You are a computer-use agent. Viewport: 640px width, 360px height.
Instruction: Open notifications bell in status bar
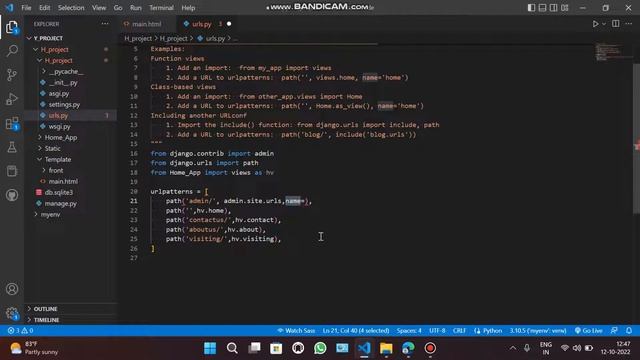629,331
